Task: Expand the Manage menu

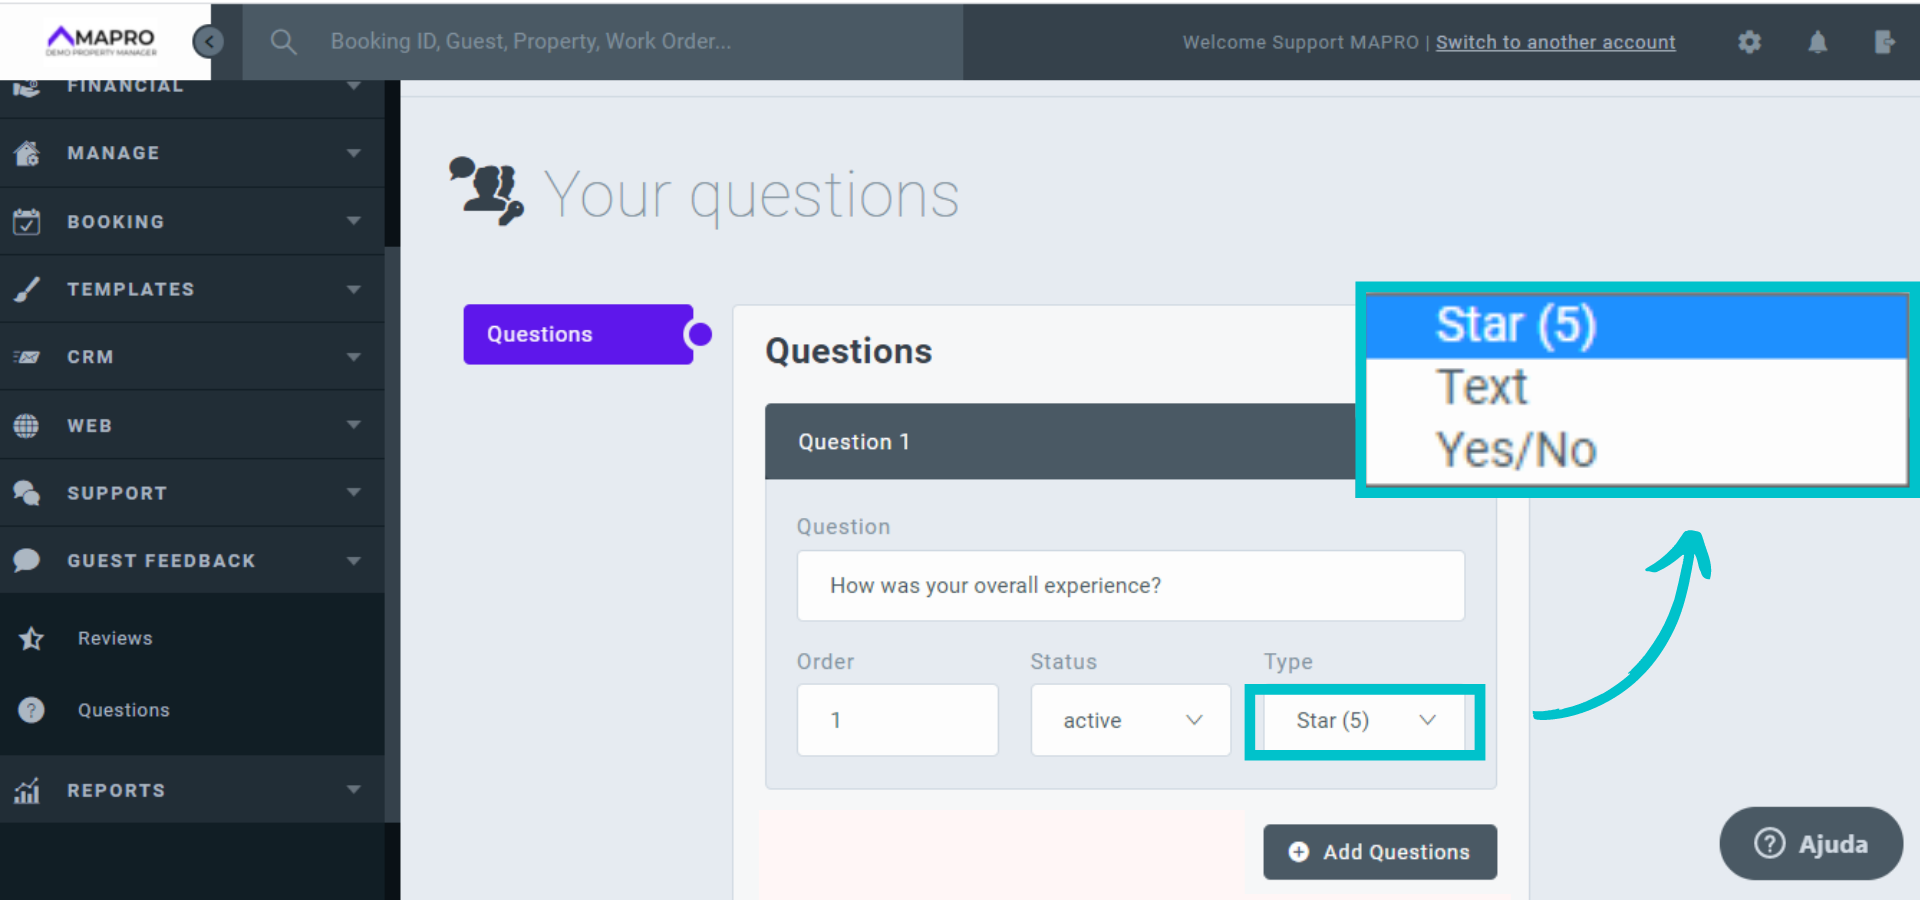Action: (192, 153)
